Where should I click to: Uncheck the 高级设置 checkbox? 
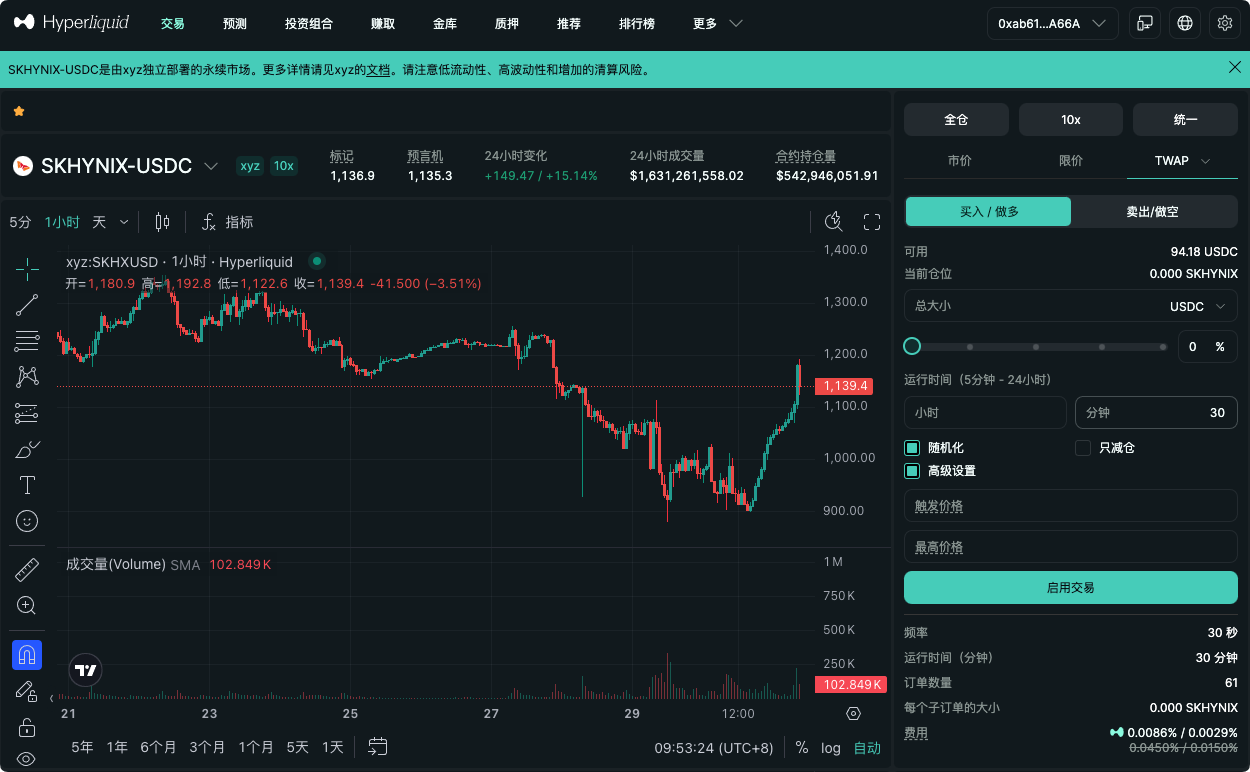pyautogui.click(x=912, y=471)
